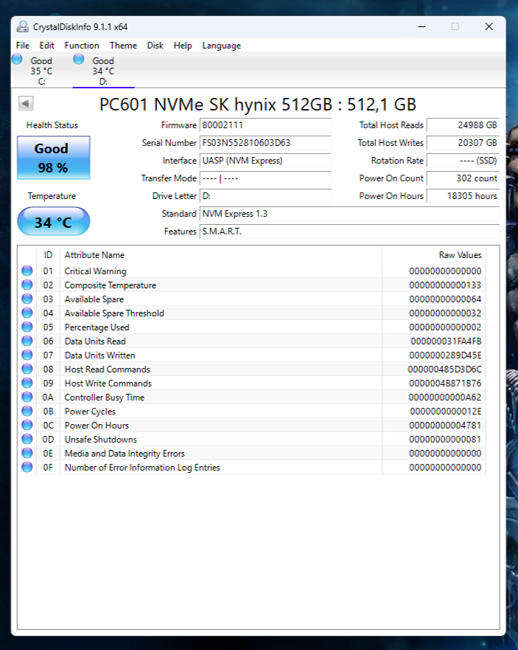Open the Function menu
Image resolution: width=518 pixels, height=650 pixels.
pyautogui.click(x=82, y=46)
